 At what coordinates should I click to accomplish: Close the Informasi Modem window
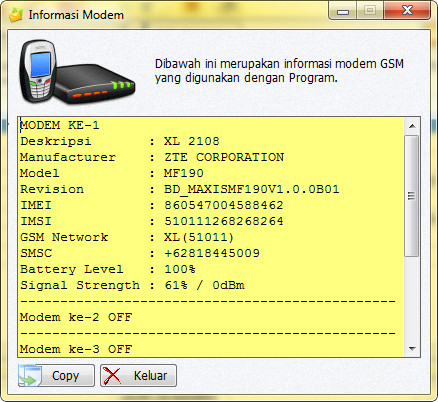click(x=407, y=10)
